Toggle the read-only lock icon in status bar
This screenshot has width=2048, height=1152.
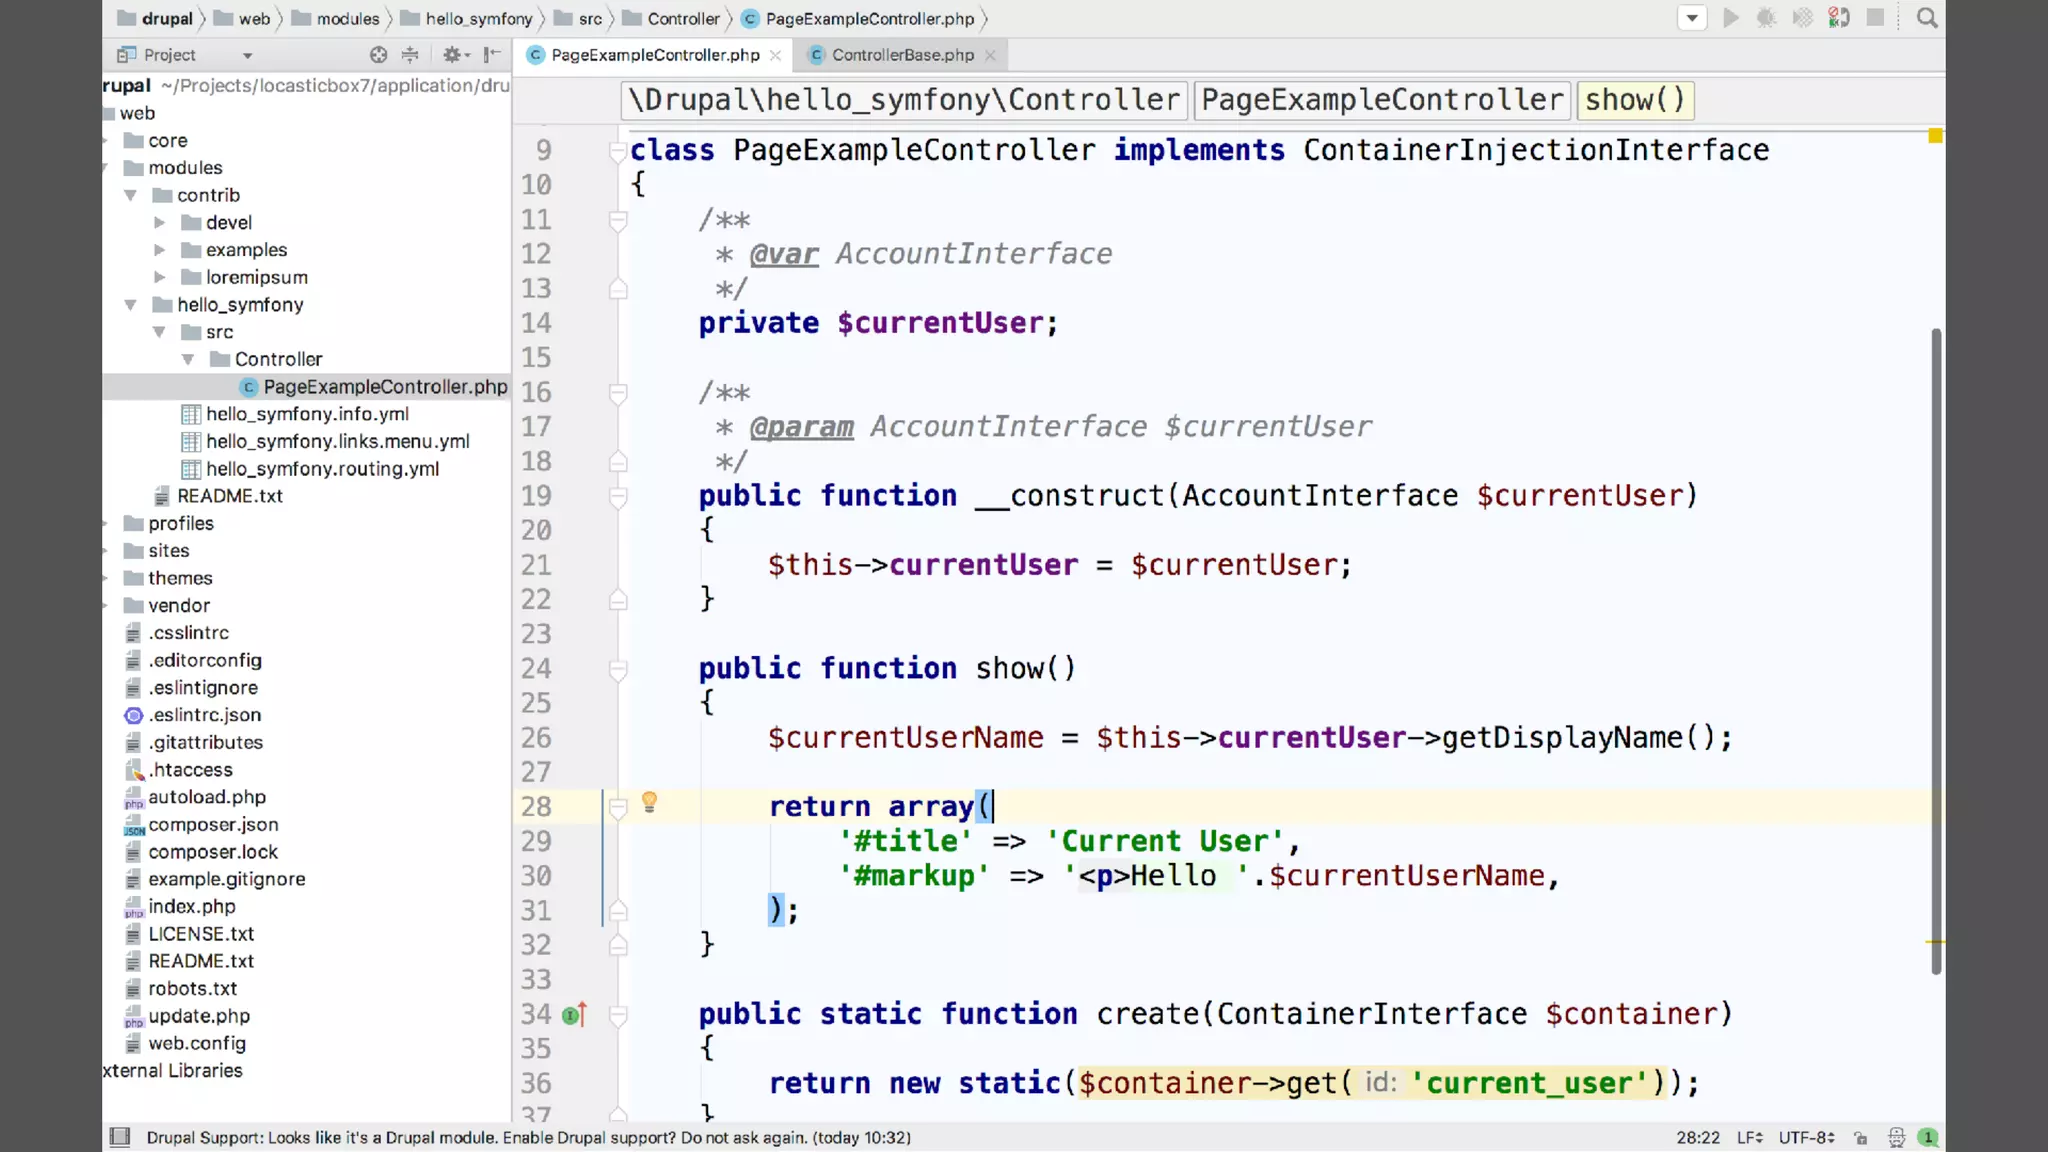click(1860, 1138)
